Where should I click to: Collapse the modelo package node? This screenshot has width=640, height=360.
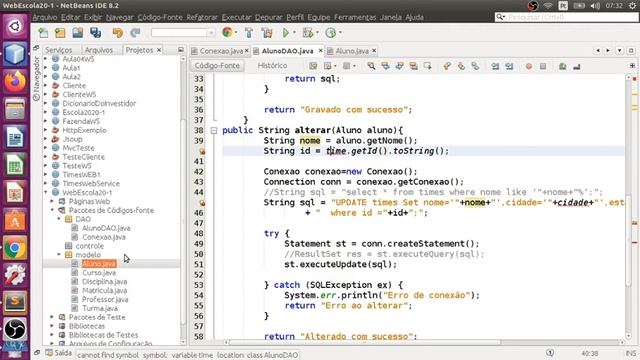59,255
